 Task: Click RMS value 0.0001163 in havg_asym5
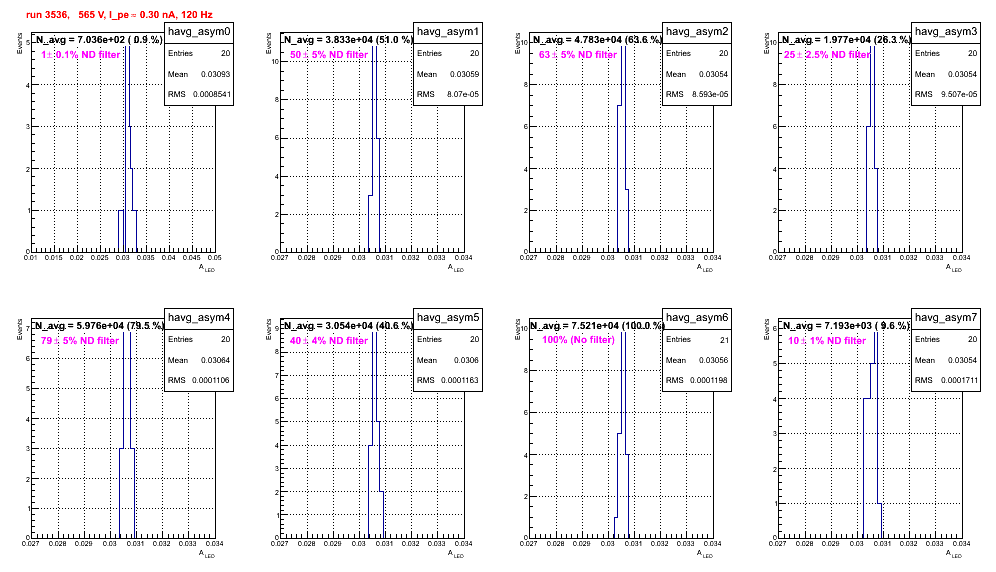461,380
